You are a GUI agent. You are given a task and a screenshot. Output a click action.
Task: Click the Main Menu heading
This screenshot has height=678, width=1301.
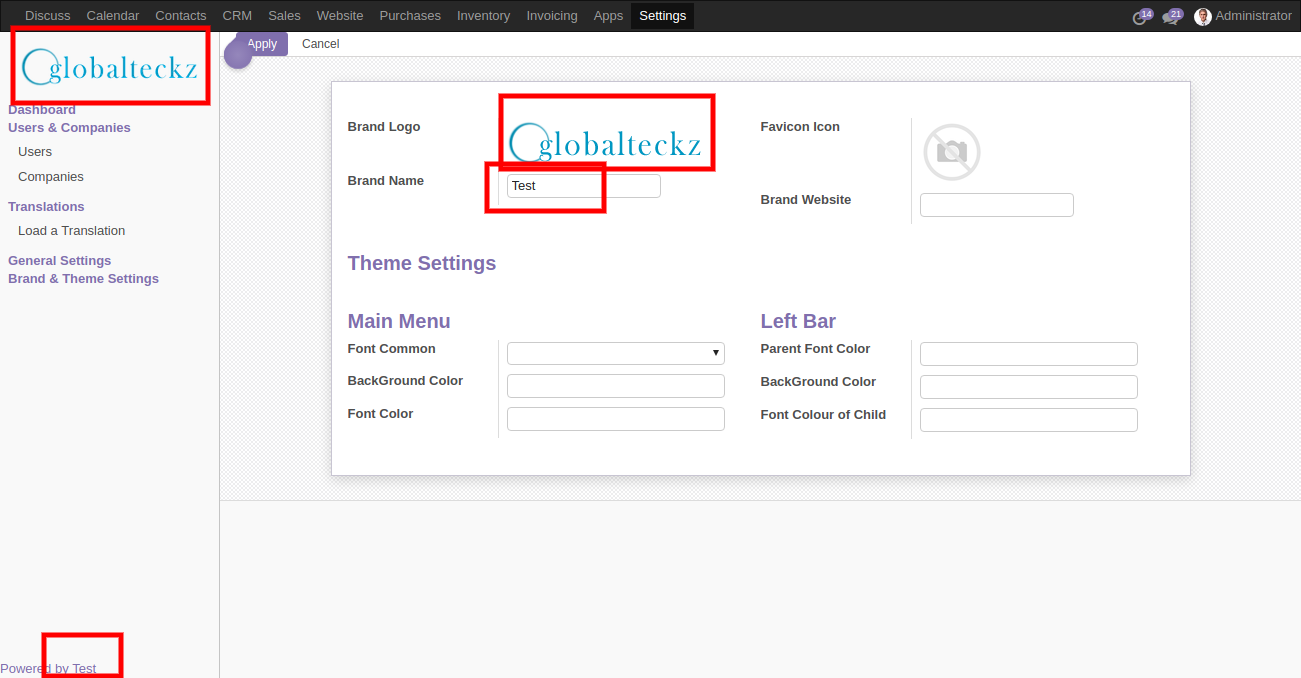click(399, 321)
